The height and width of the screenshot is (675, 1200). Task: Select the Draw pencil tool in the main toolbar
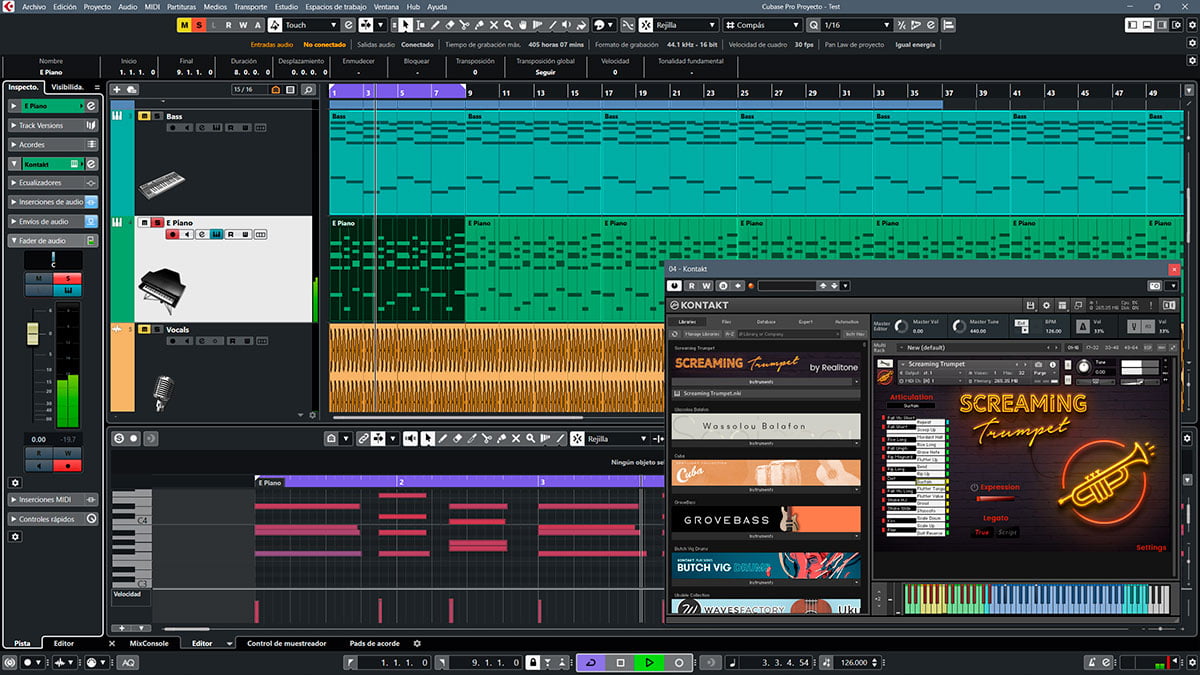(434, 24)
